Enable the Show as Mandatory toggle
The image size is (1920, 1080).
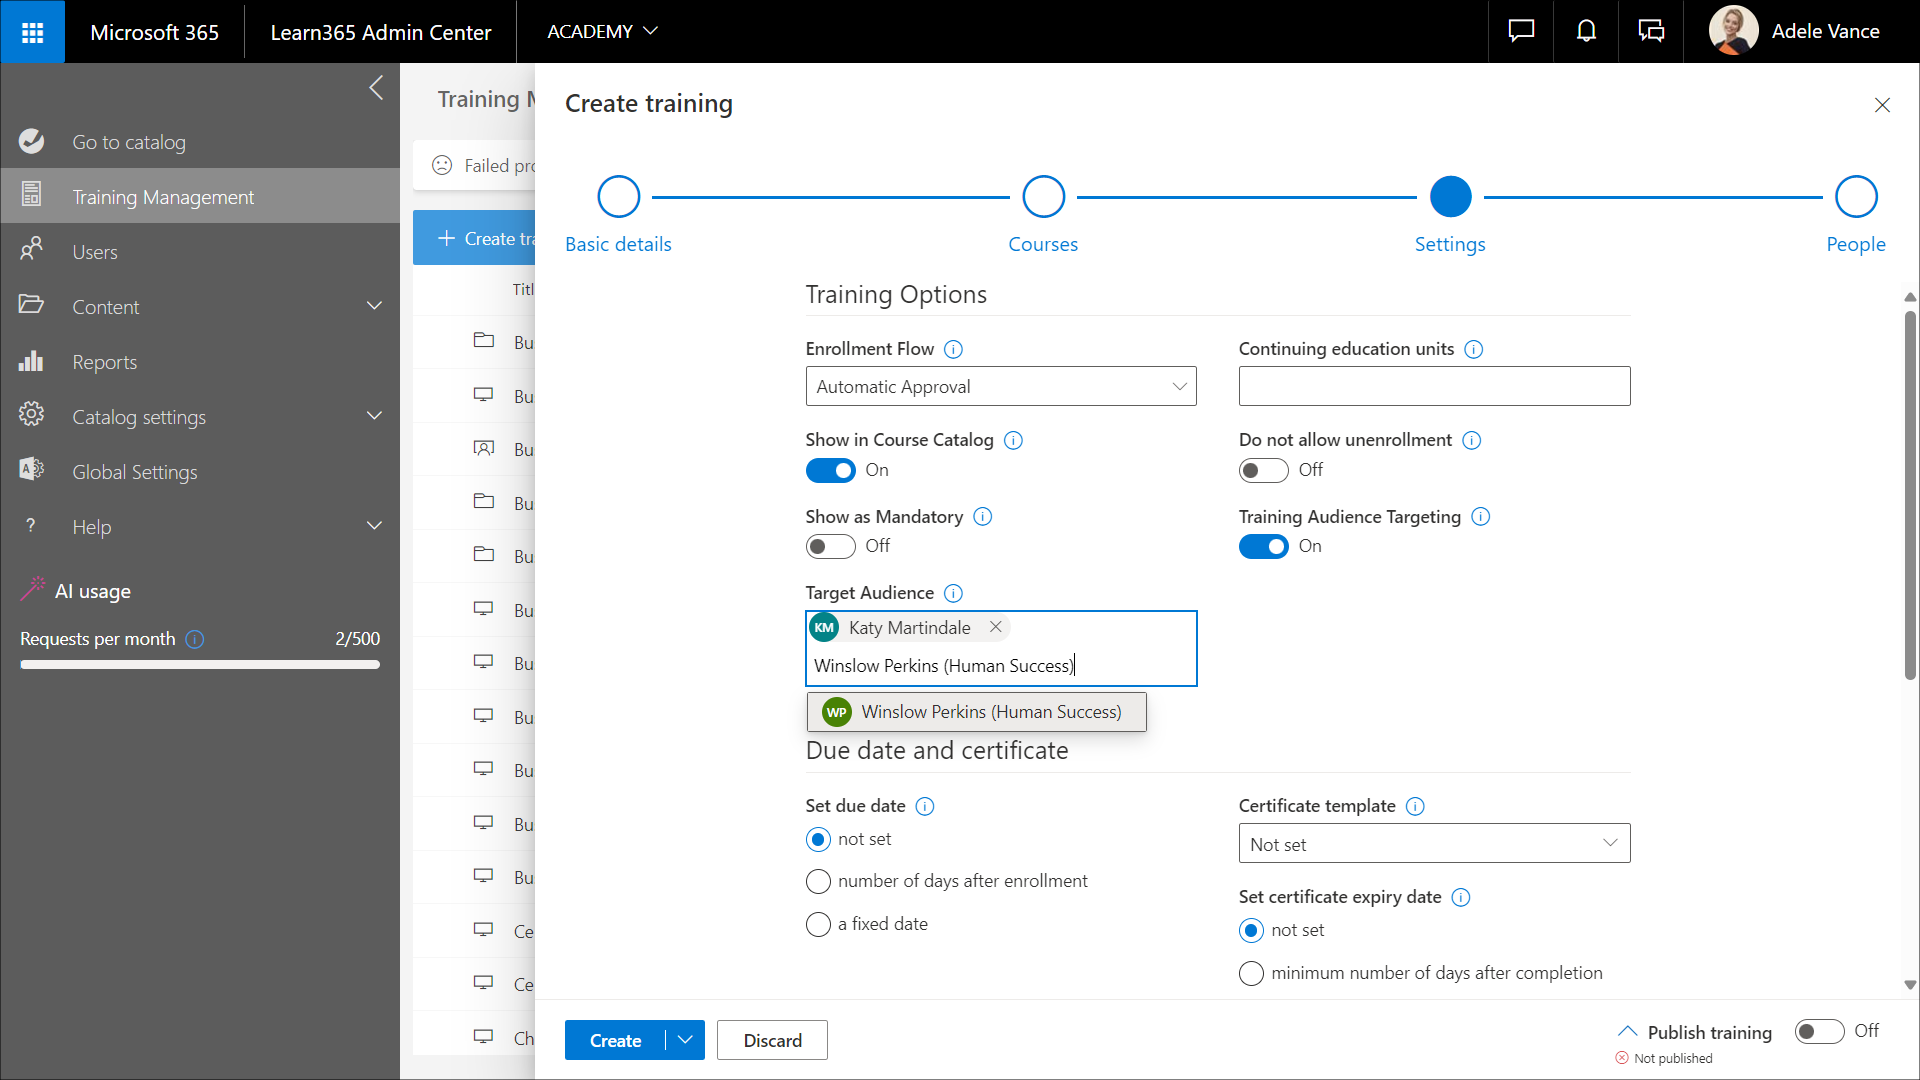(x=830, y=546)
